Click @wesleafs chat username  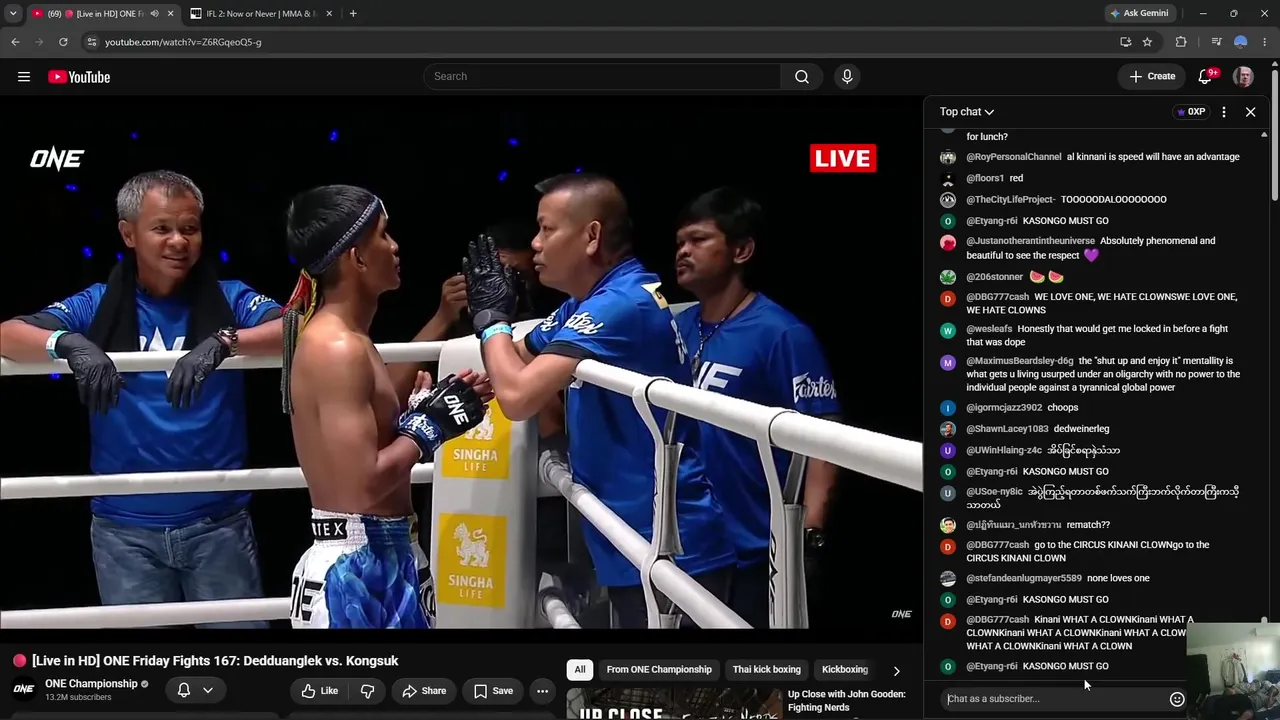click(989, 329)
